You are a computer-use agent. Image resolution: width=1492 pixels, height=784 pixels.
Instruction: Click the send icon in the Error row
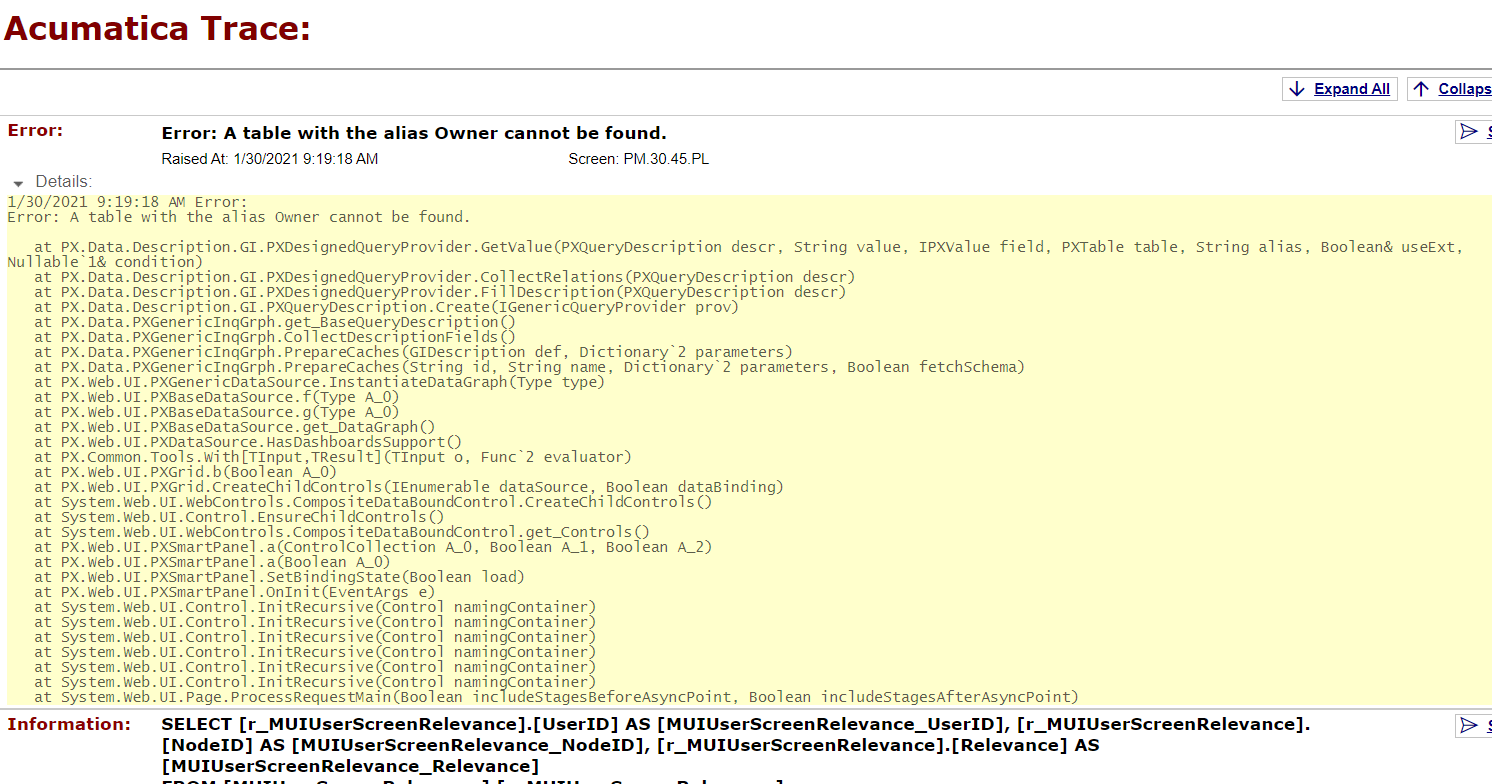(x=1468, y=131)
